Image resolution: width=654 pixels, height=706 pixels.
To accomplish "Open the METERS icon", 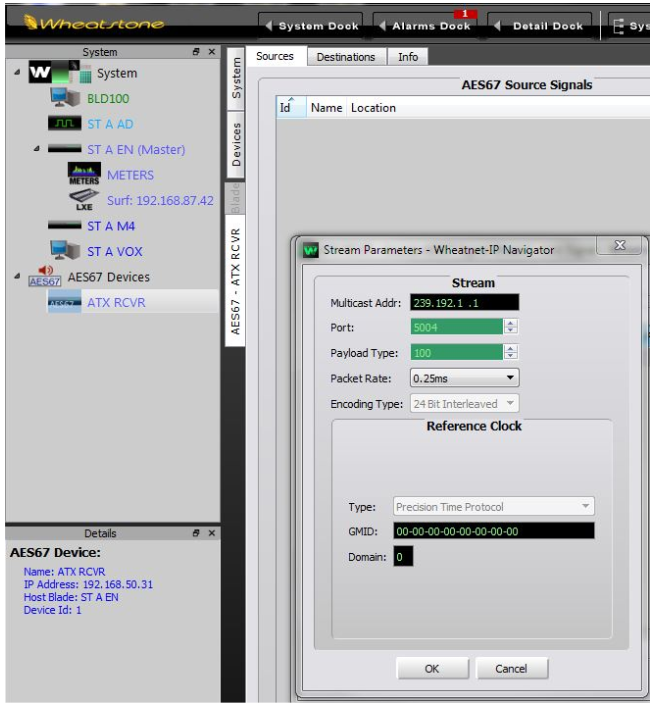I will (84, 174).
